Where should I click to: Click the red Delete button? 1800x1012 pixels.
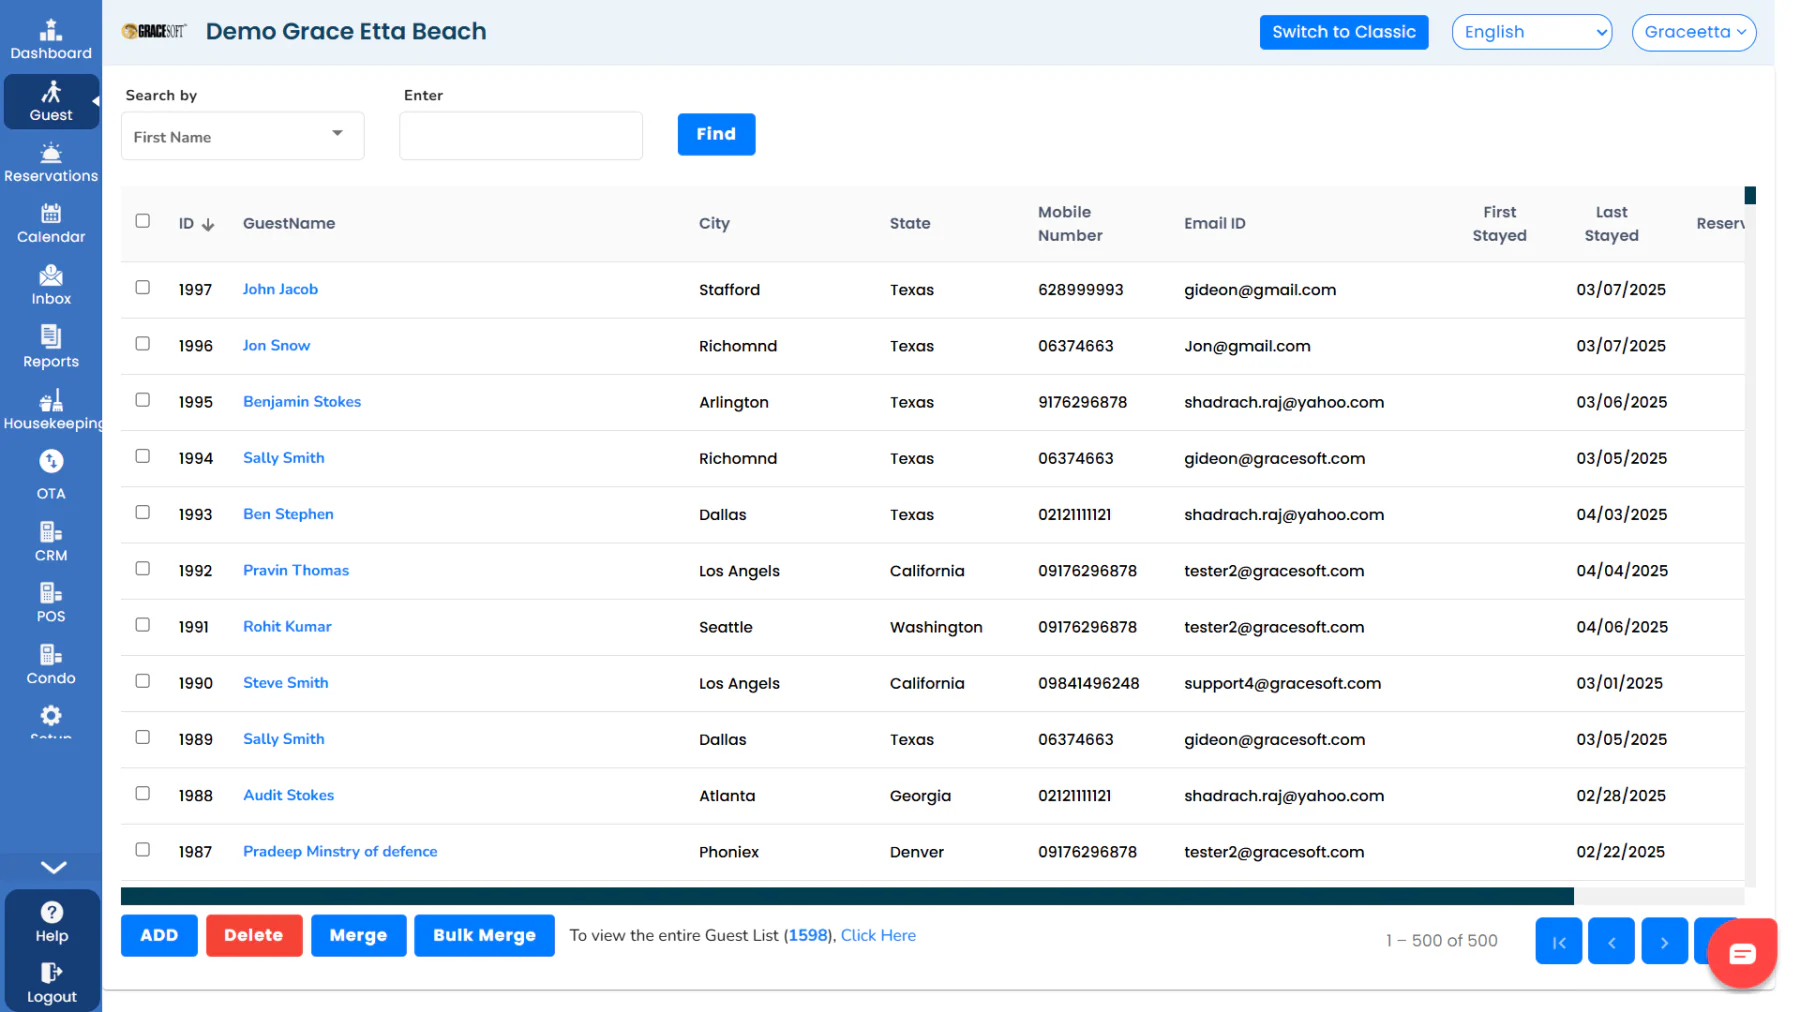(x=254, y=936)
